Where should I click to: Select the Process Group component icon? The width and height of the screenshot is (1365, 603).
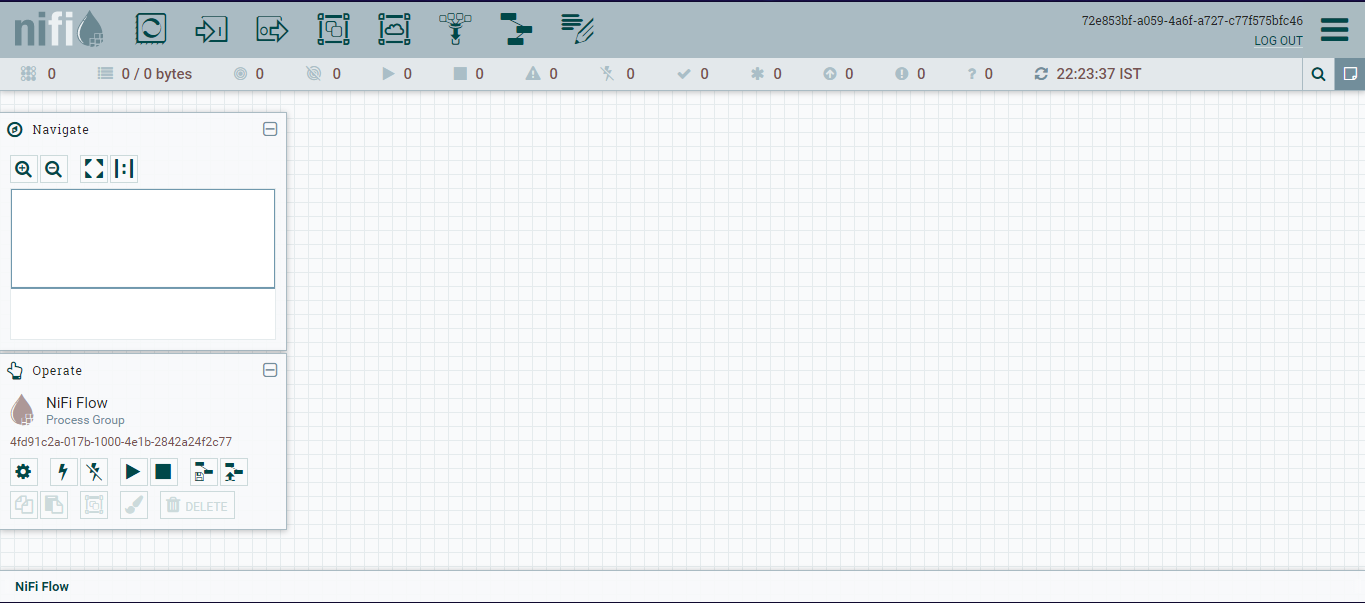point(333,29)
